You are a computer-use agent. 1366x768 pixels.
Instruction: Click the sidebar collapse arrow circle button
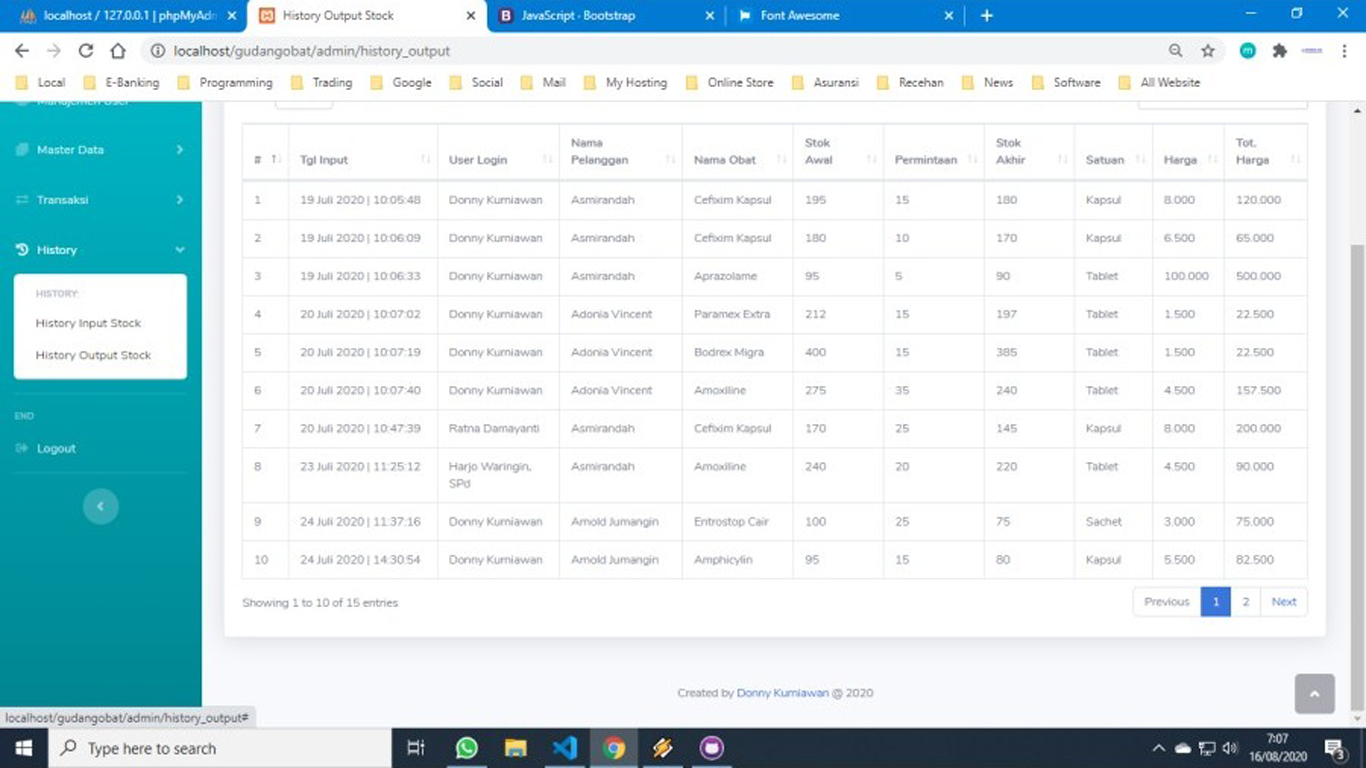coord(100,506)
